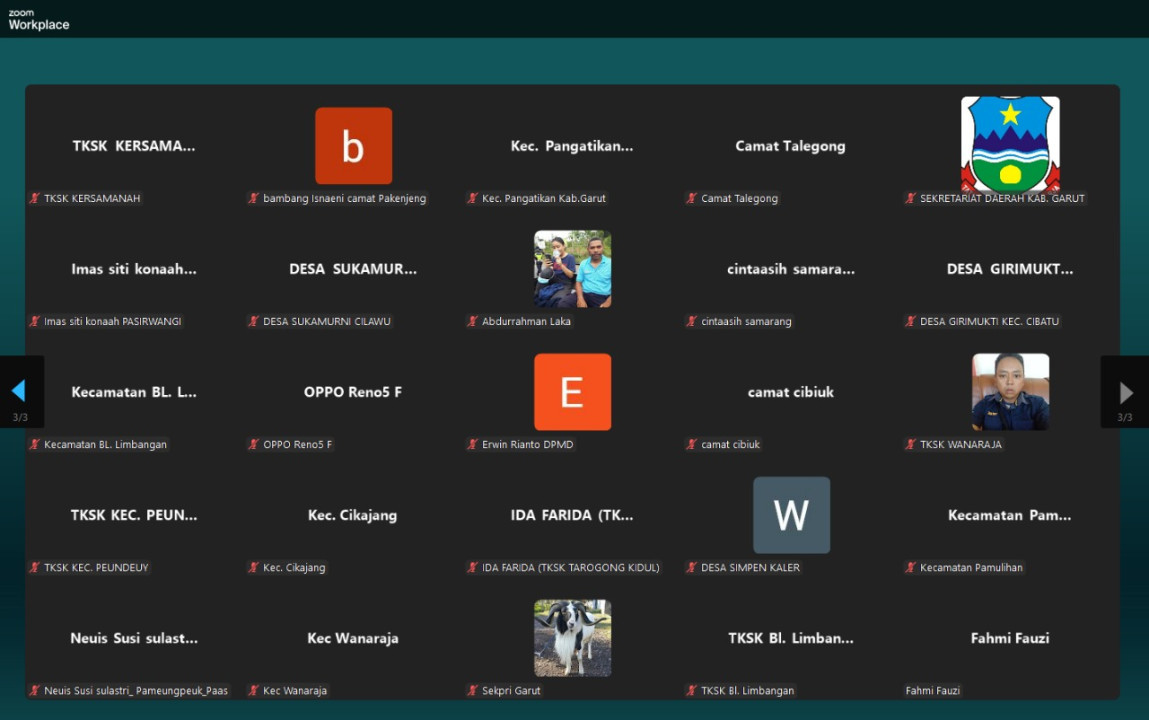Select the Garut regency crest avatar tile
The height and width of the screenshot is (720, 1149).
[1010, 144]
